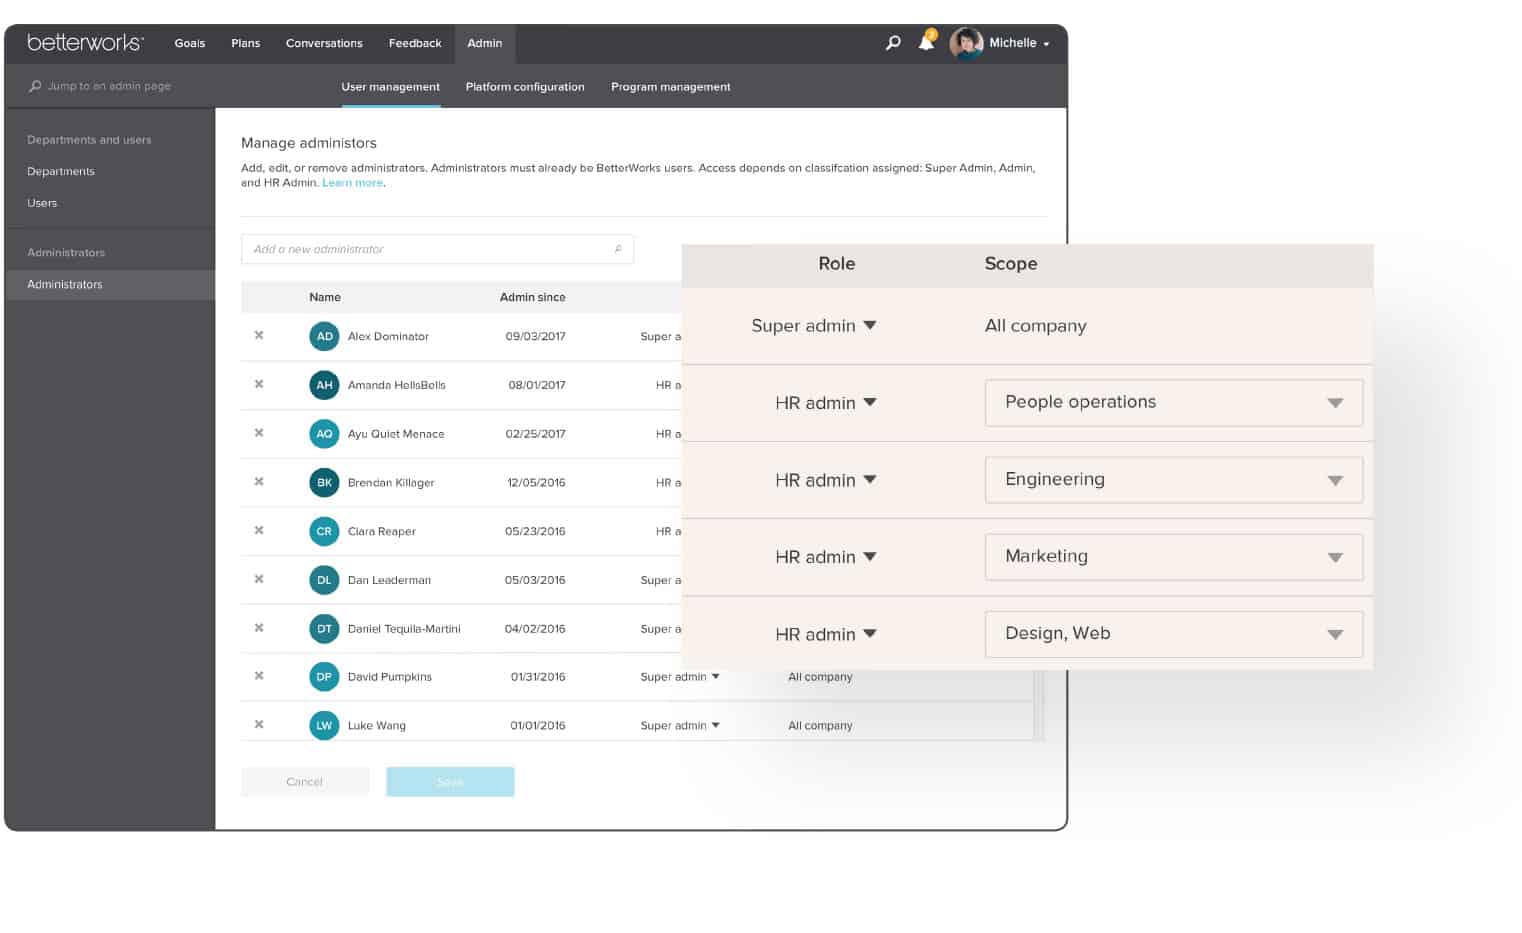The height and width of the screenshot is (933, 1522).
Task: Remove administrator Alex Dominator with X icon
Action: click(259, 335)
